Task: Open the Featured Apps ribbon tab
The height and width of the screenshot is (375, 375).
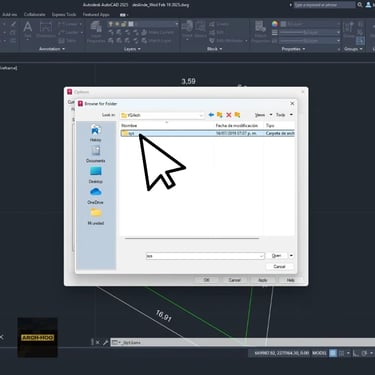Action: pos(96,15)
